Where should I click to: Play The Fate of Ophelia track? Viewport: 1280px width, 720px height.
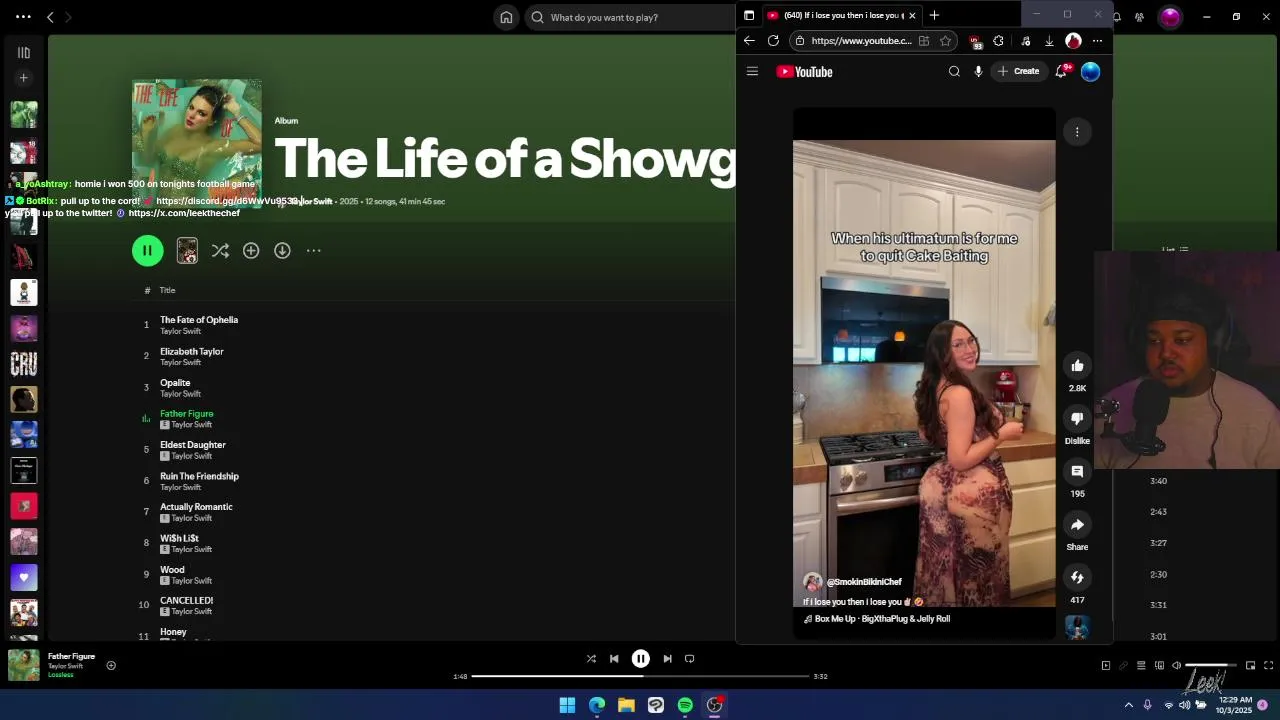[x=199, y=320]
